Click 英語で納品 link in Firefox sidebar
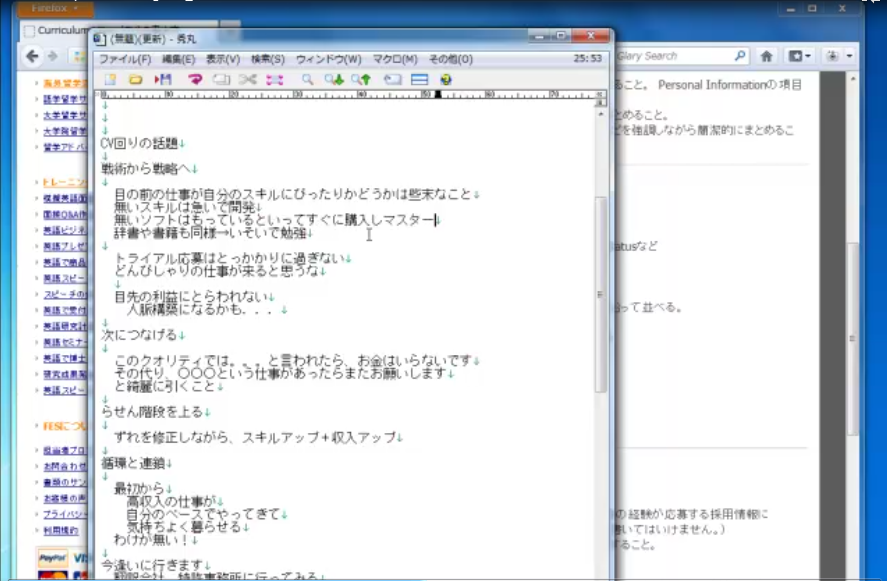Viewport: 887px width, 581px height. [x=65, y=262]
